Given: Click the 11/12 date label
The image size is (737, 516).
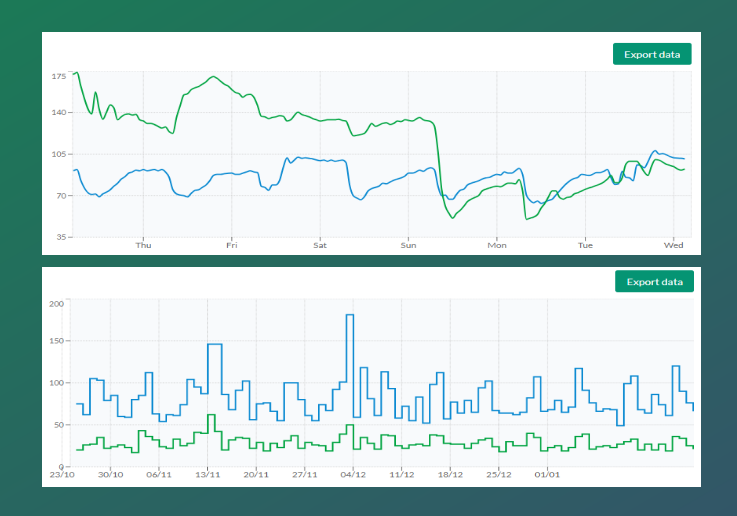Looking at the screenshot, I should point(402,475).
